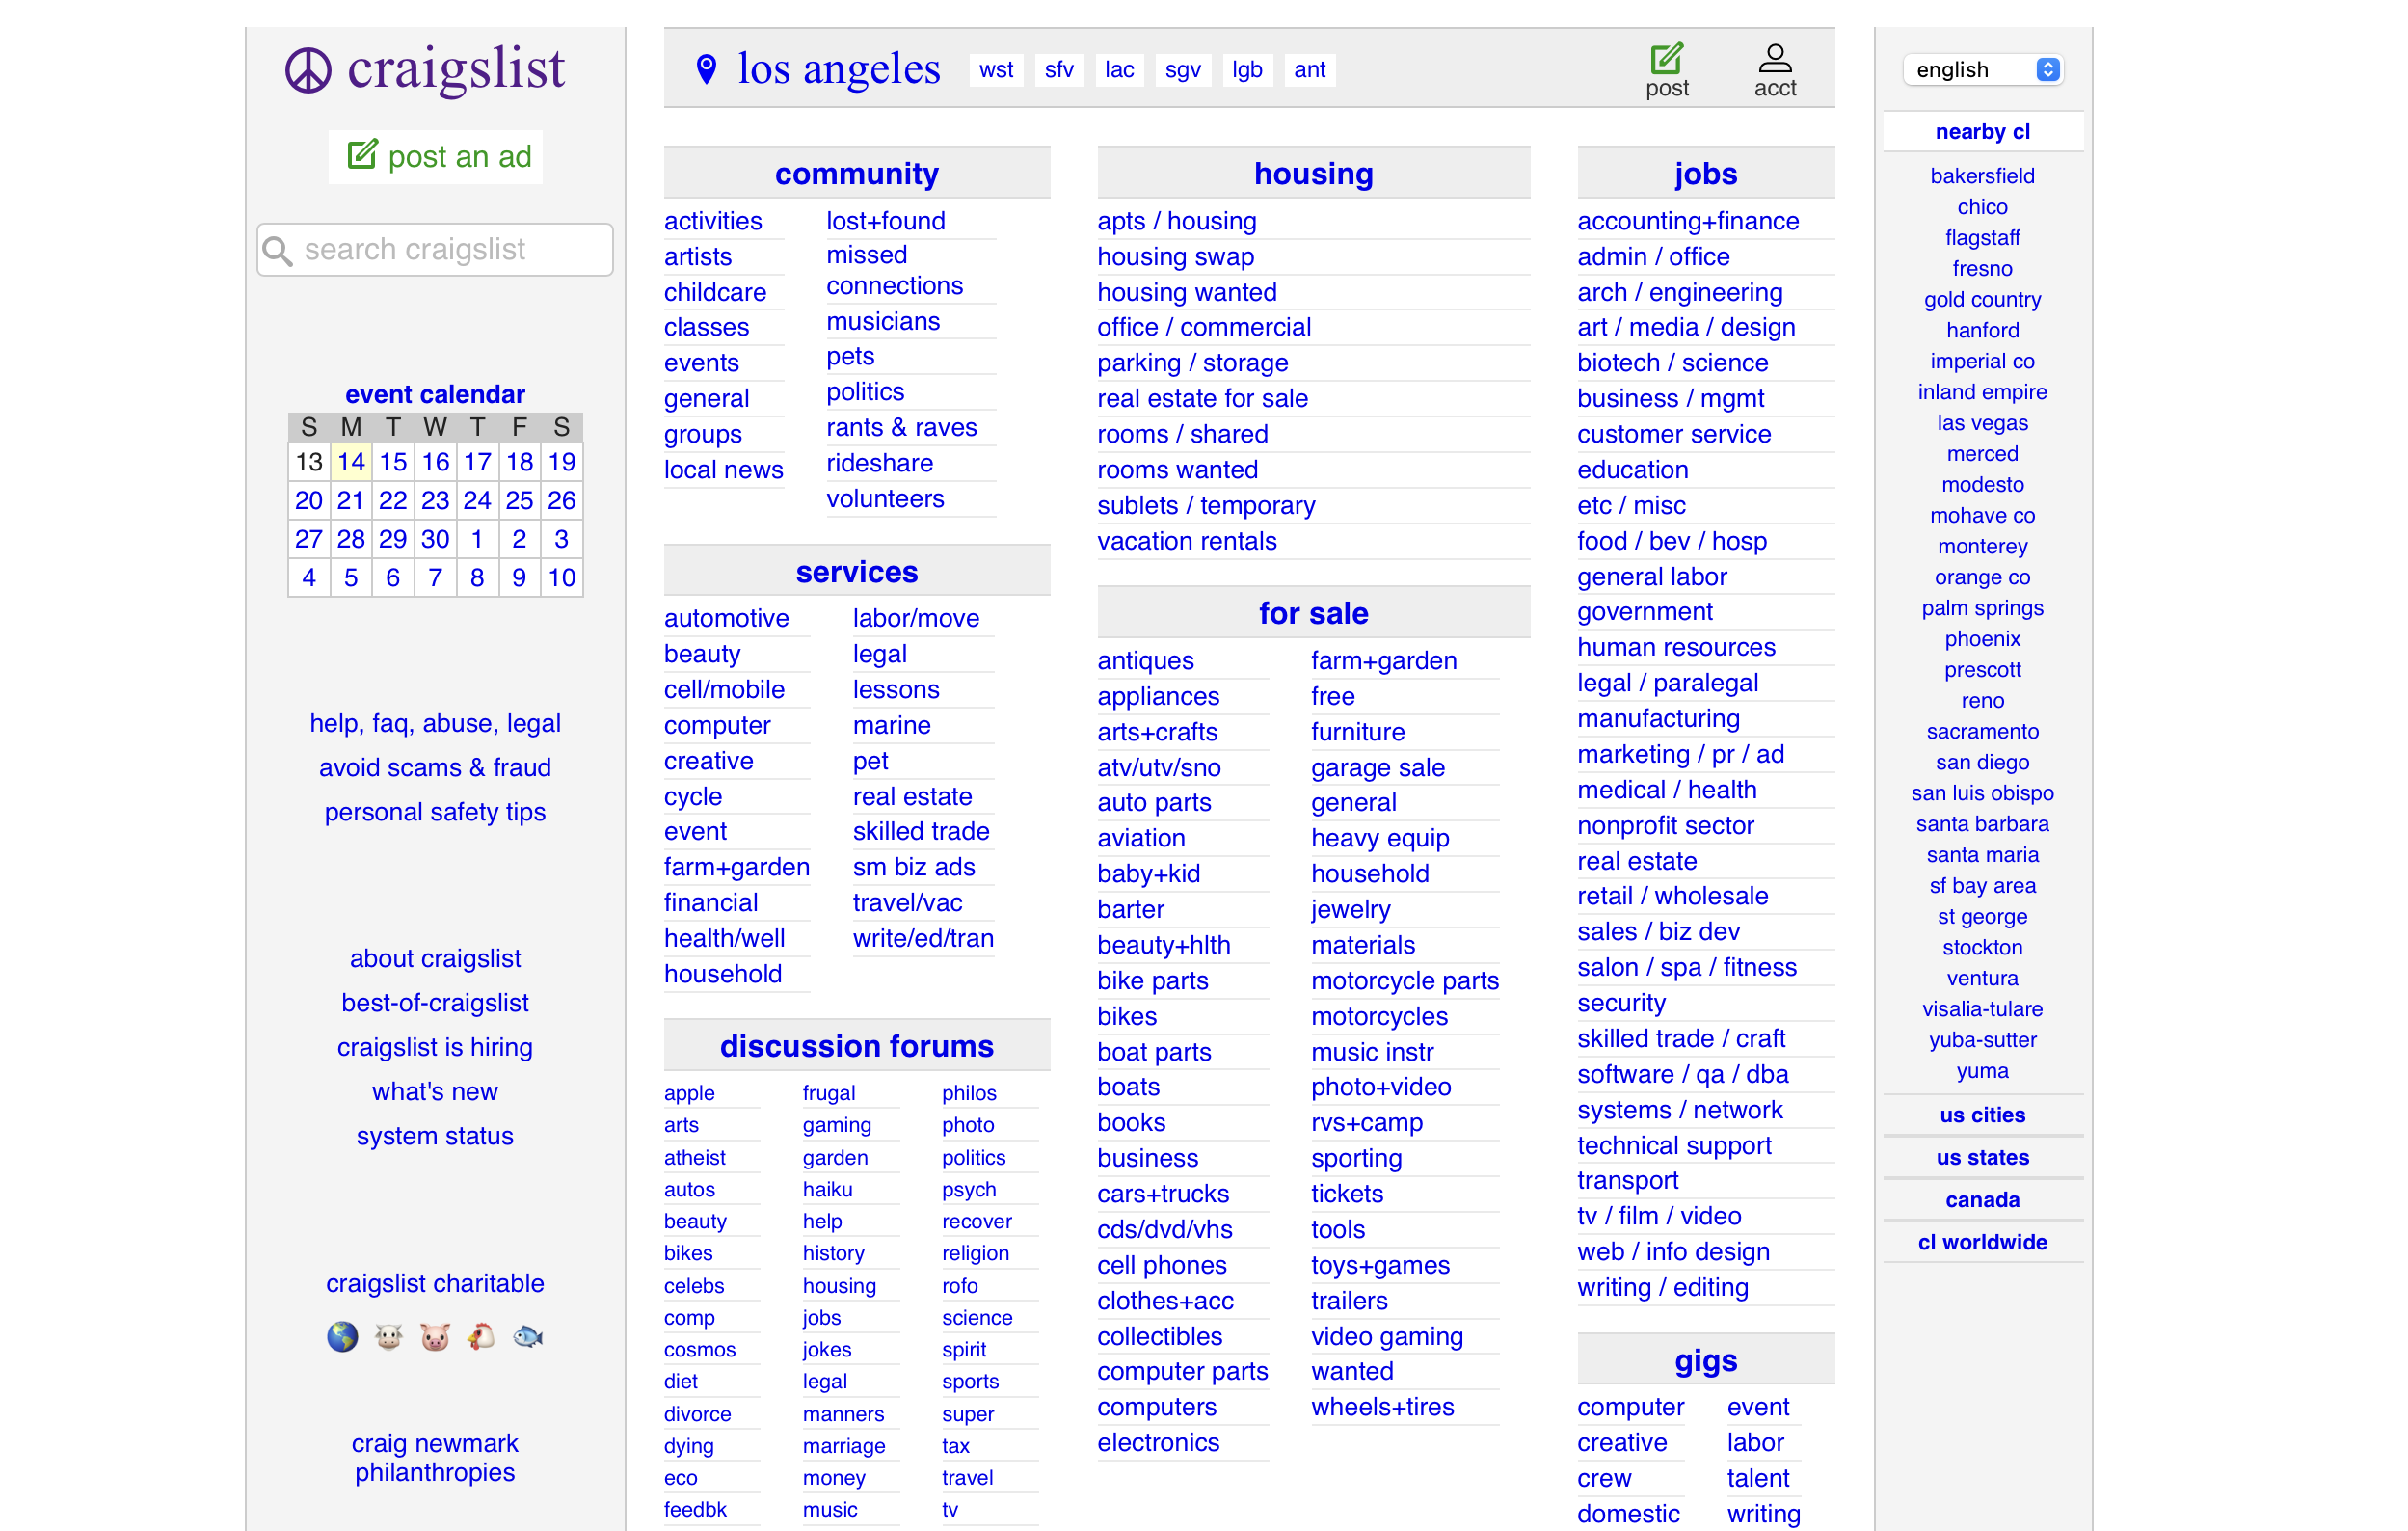Image resolution: width=2408 pixels, height=1531 pixels.
Task: Expand the us cities section
Action: tap(1981, 1114)
